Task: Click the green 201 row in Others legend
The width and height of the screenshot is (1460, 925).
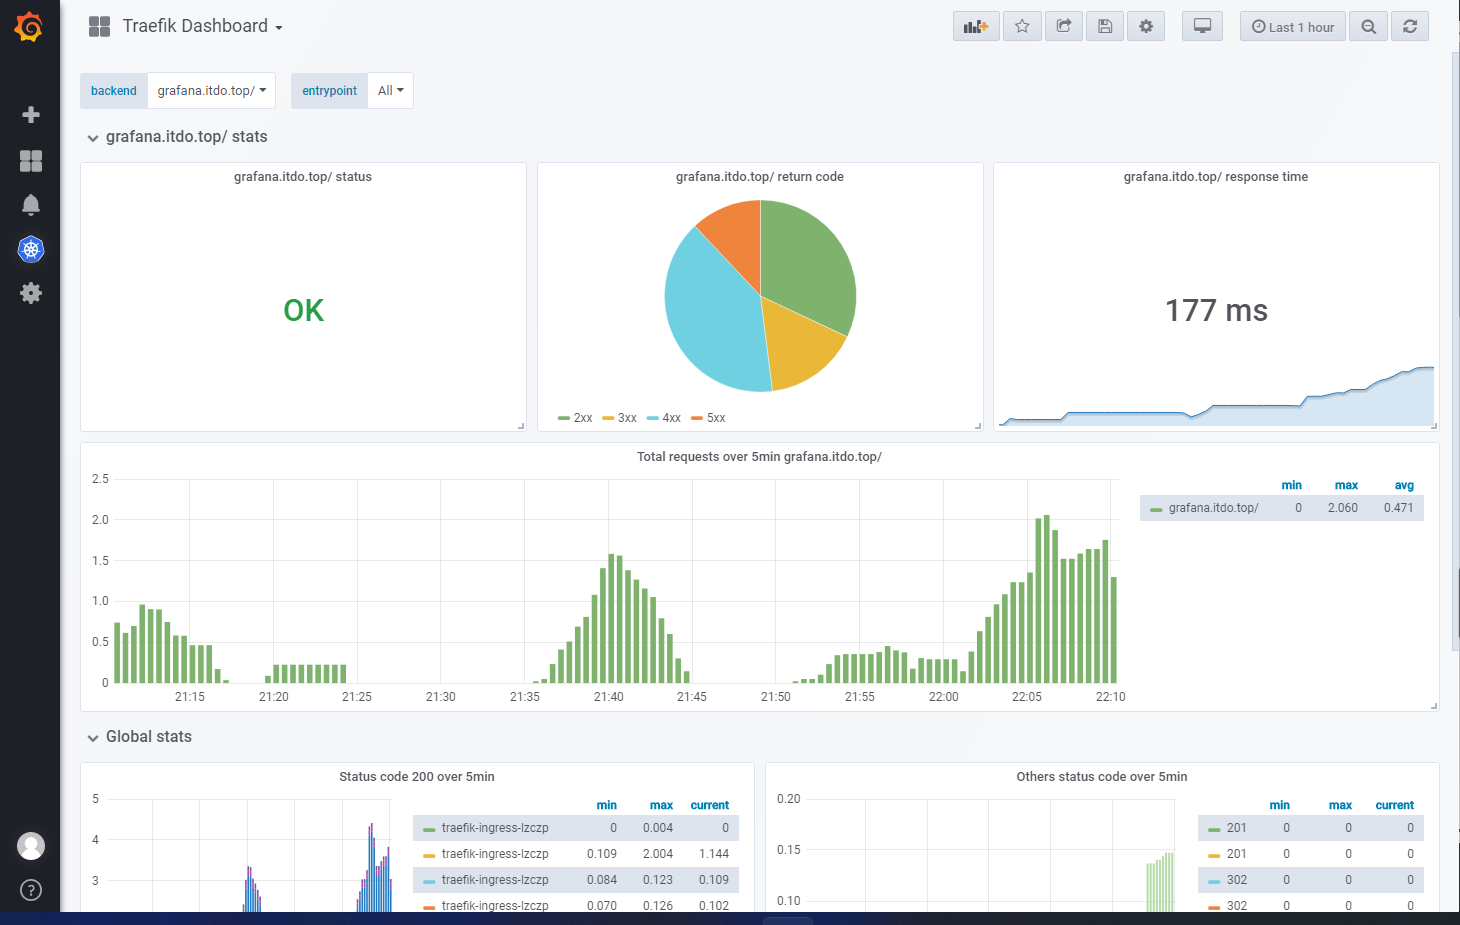Action: point(1311,828)
